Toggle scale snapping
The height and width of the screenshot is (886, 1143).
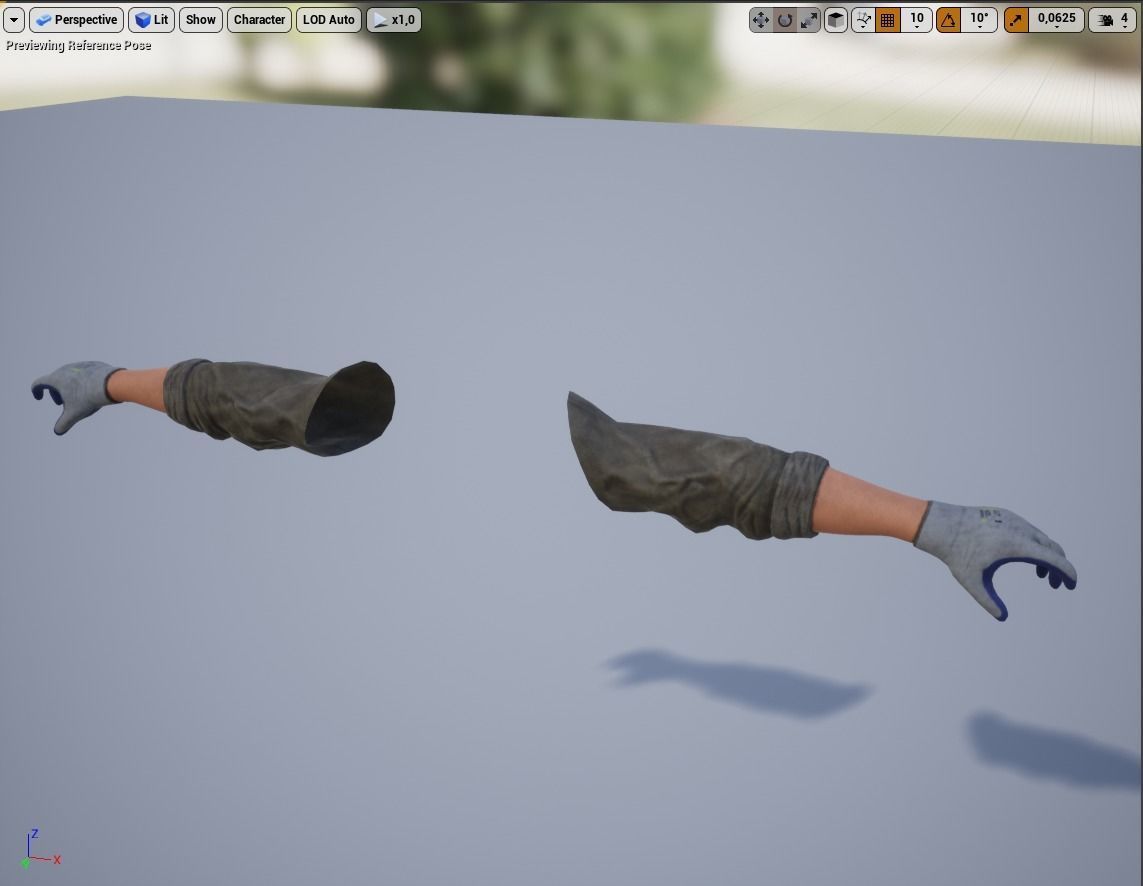pos(1016,20)
